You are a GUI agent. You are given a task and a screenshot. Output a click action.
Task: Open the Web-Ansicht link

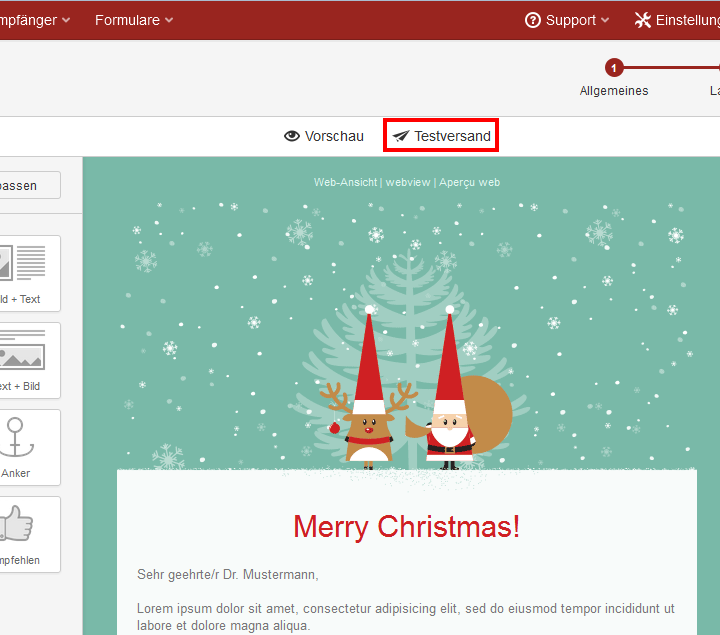[345, 182]
